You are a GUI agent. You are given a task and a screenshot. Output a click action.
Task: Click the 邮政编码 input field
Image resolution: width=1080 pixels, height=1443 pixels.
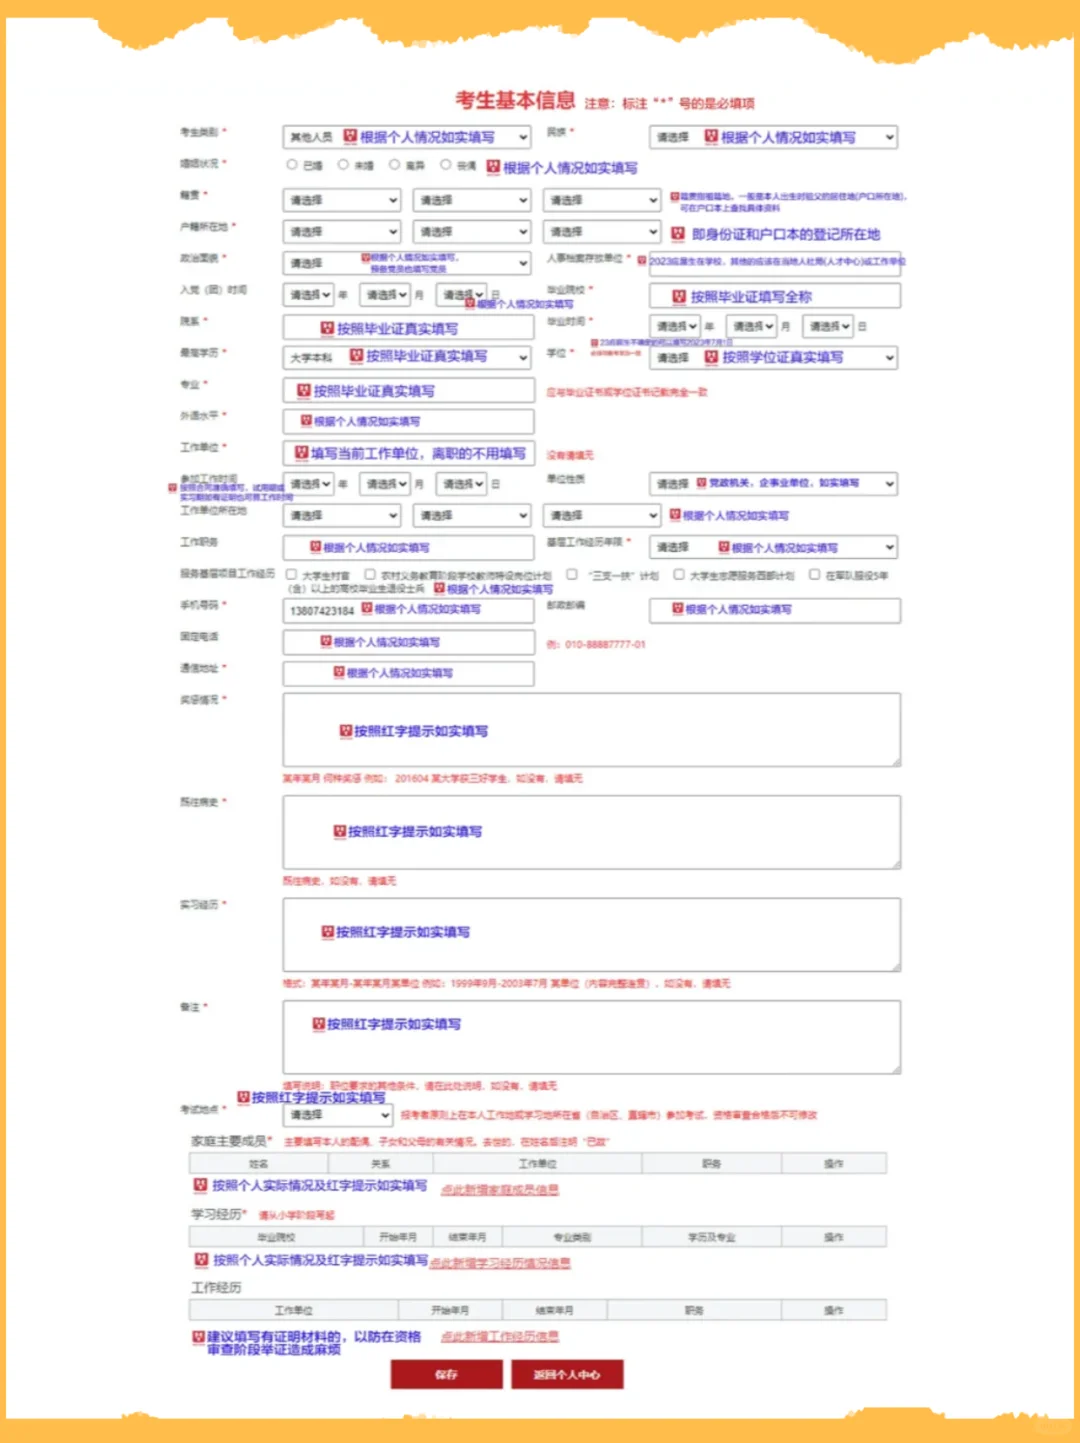[775, 610]
